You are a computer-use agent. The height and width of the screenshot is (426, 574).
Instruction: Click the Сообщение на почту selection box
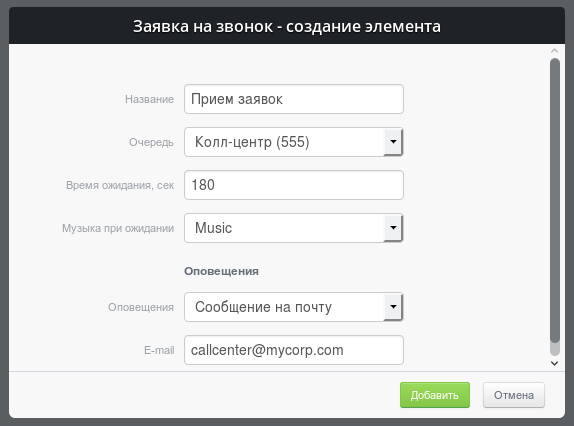[x=294, y=307]
